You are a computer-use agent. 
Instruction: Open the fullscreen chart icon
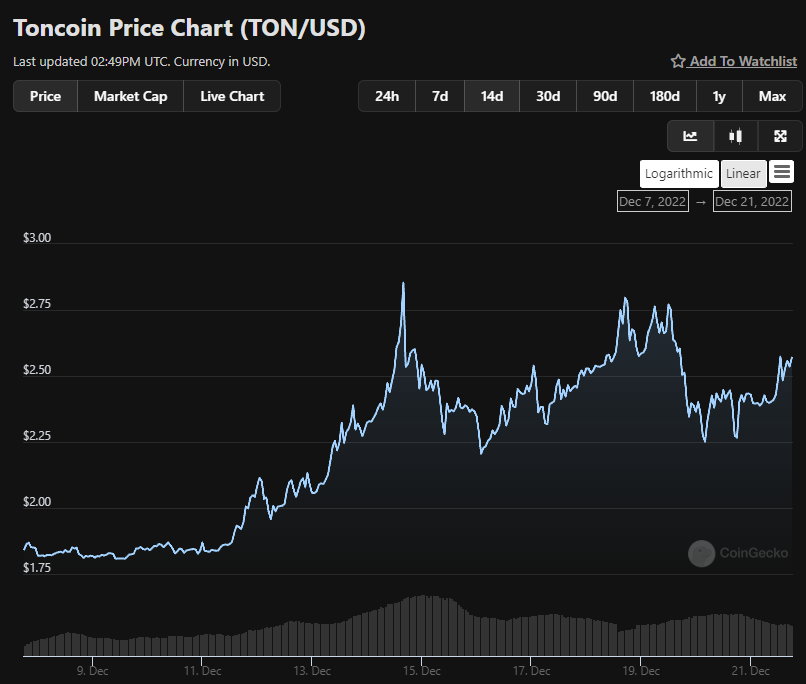pos(780,136)
